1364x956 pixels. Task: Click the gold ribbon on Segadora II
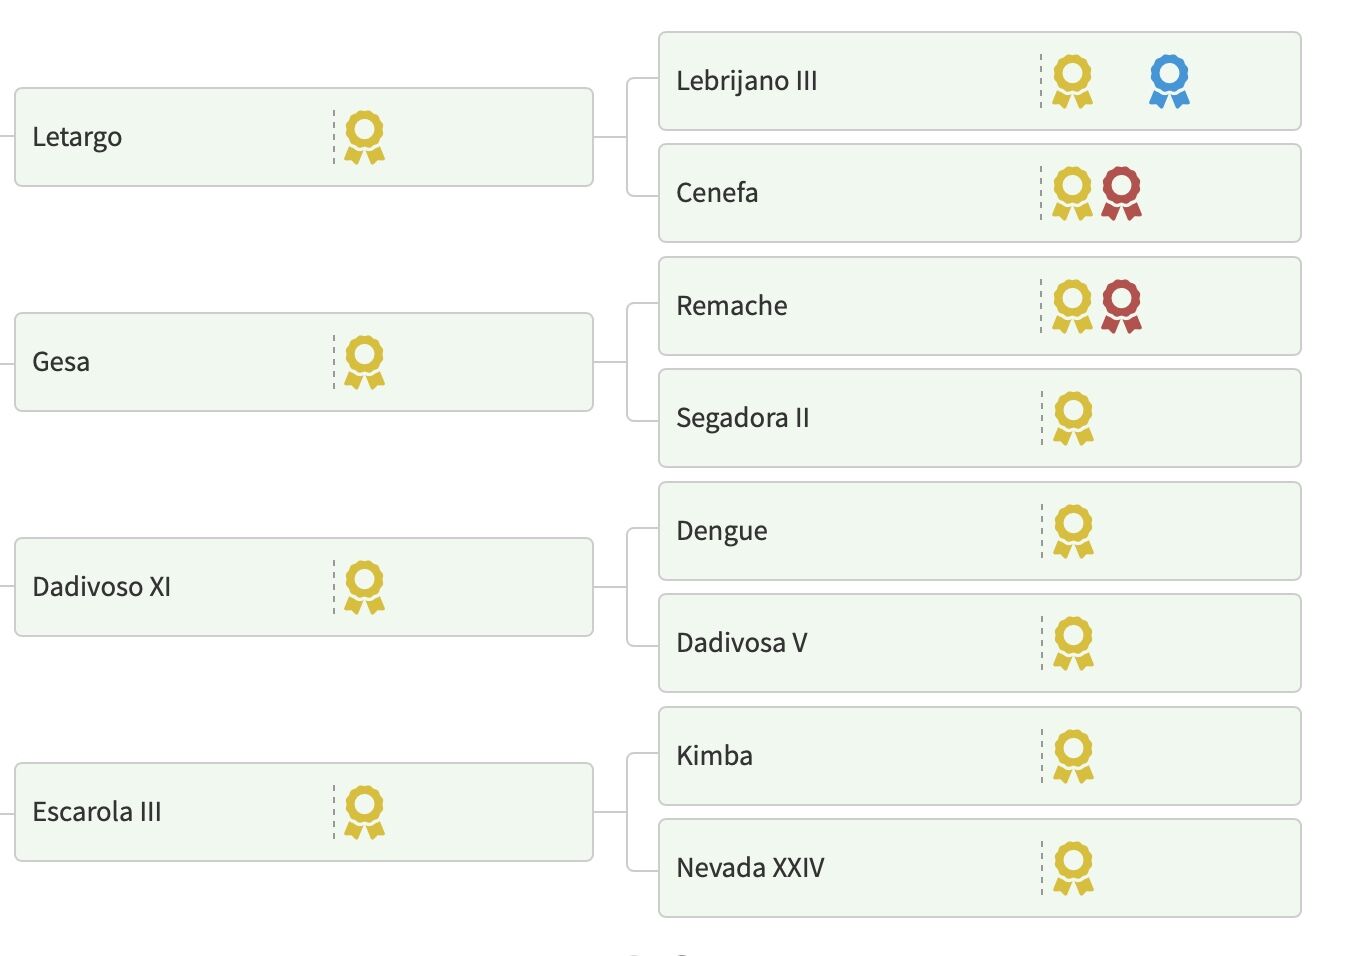click(1073, 418)
